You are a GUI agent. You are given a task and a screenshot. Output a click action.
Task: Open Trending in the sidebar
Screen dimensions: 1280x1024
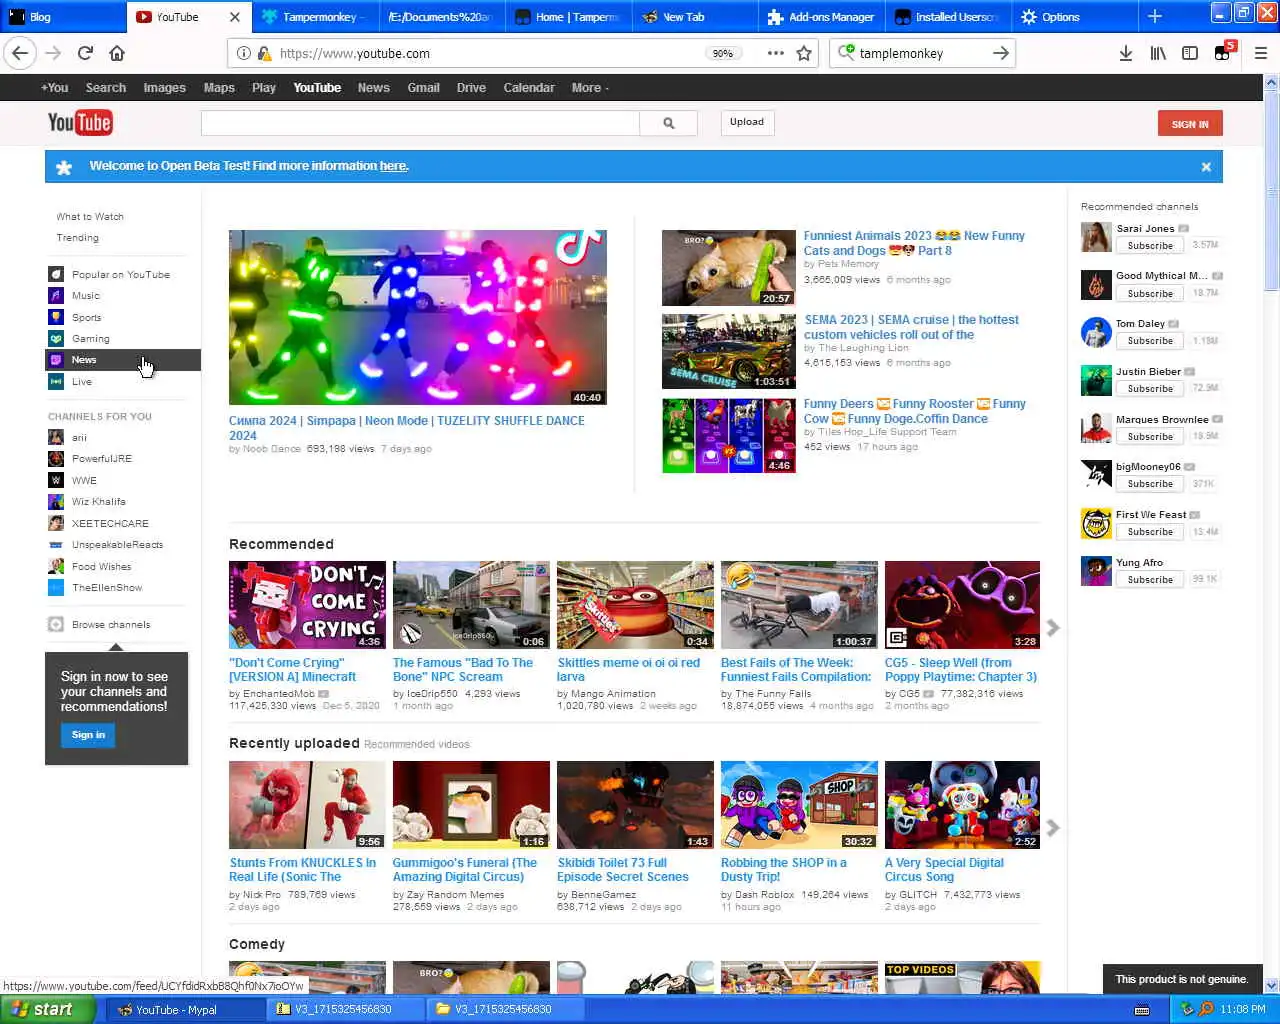tap(77, 238)
